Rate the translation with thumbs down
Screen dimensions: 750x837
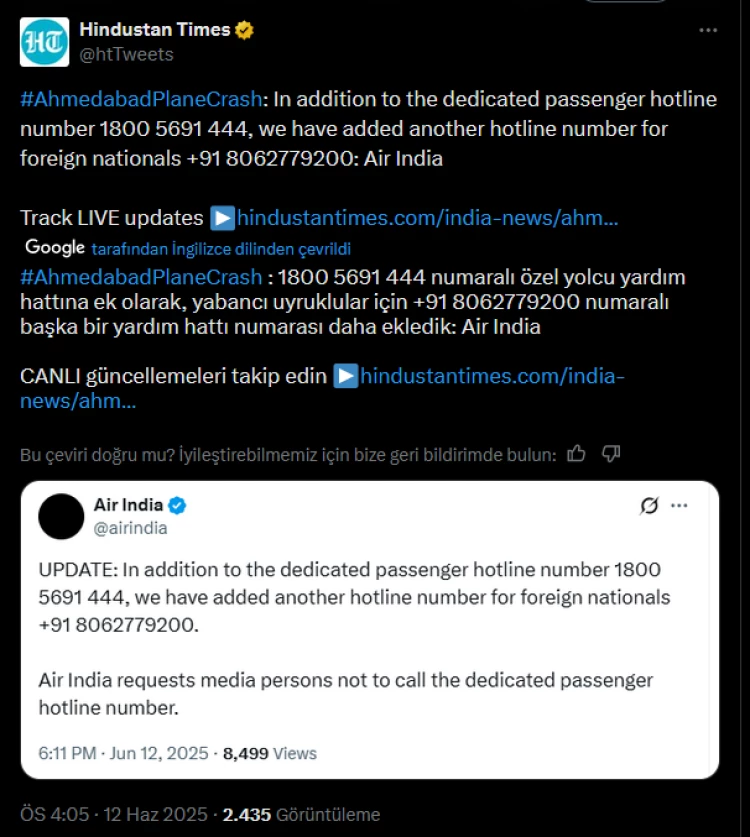coord(611,454)
